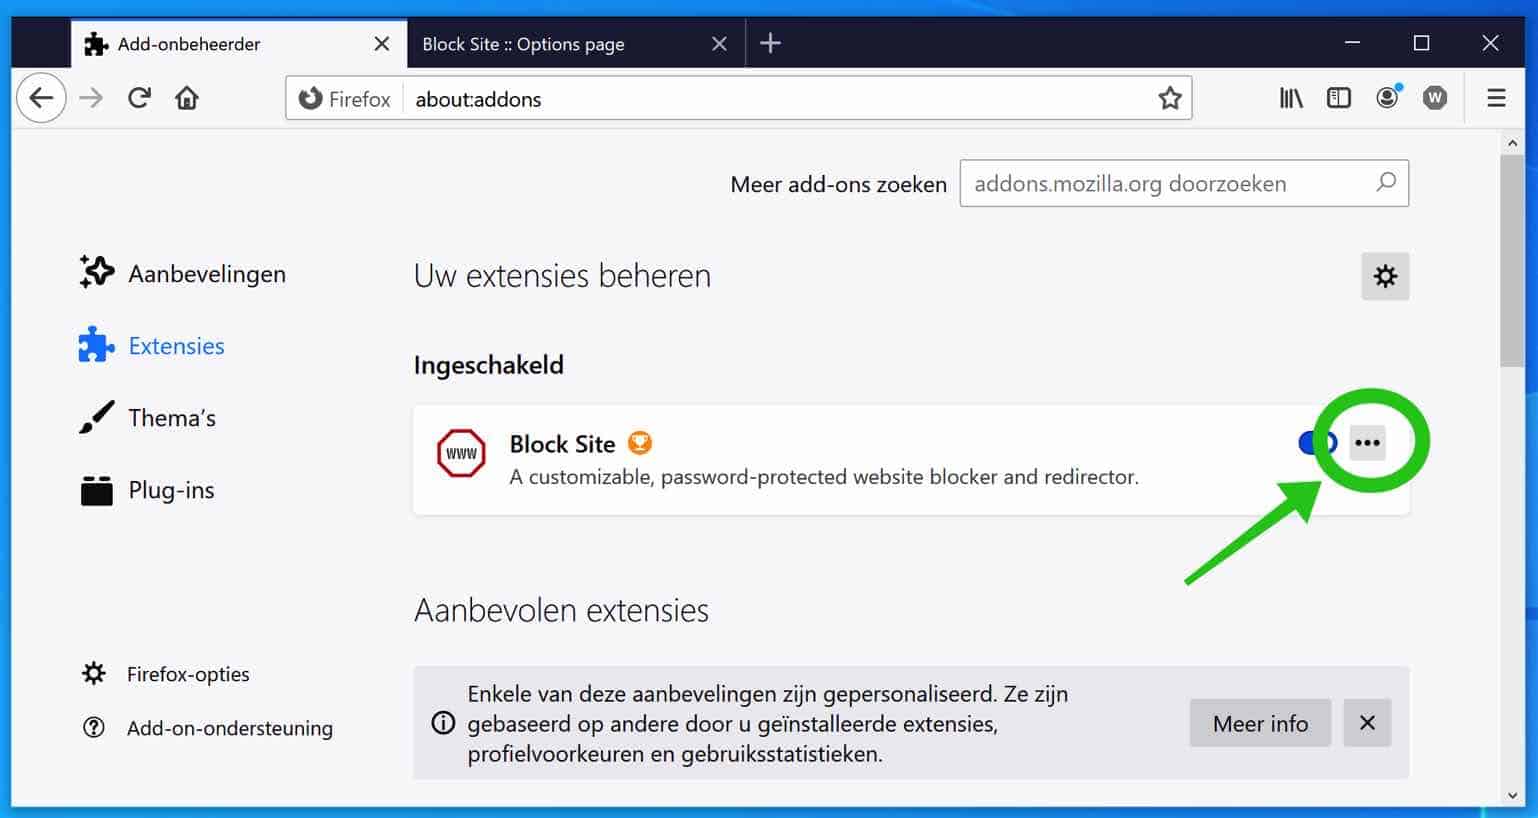This screenshot has width=1538, height=818.
Task: Click the scrollbar up arrow
Action: pos(1512,143)
